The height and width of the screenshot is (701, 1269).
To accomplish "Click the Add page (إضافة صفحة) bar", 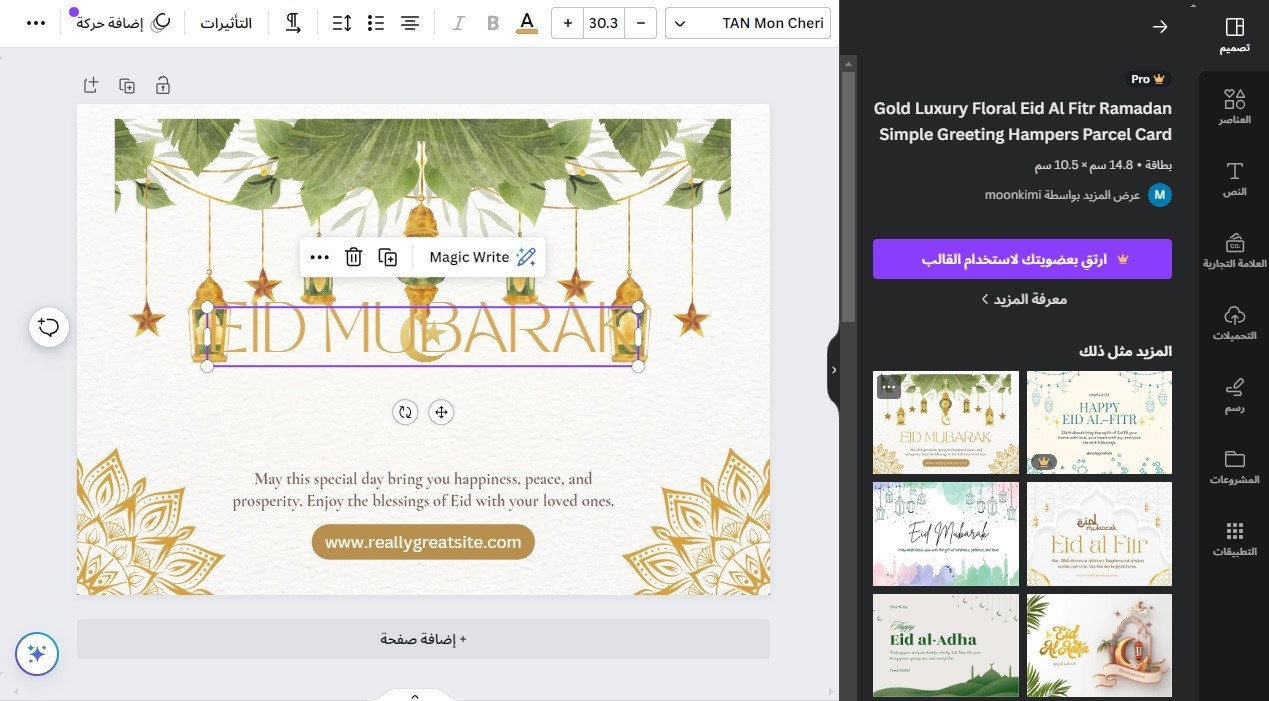I will click(x=423, y=639).
